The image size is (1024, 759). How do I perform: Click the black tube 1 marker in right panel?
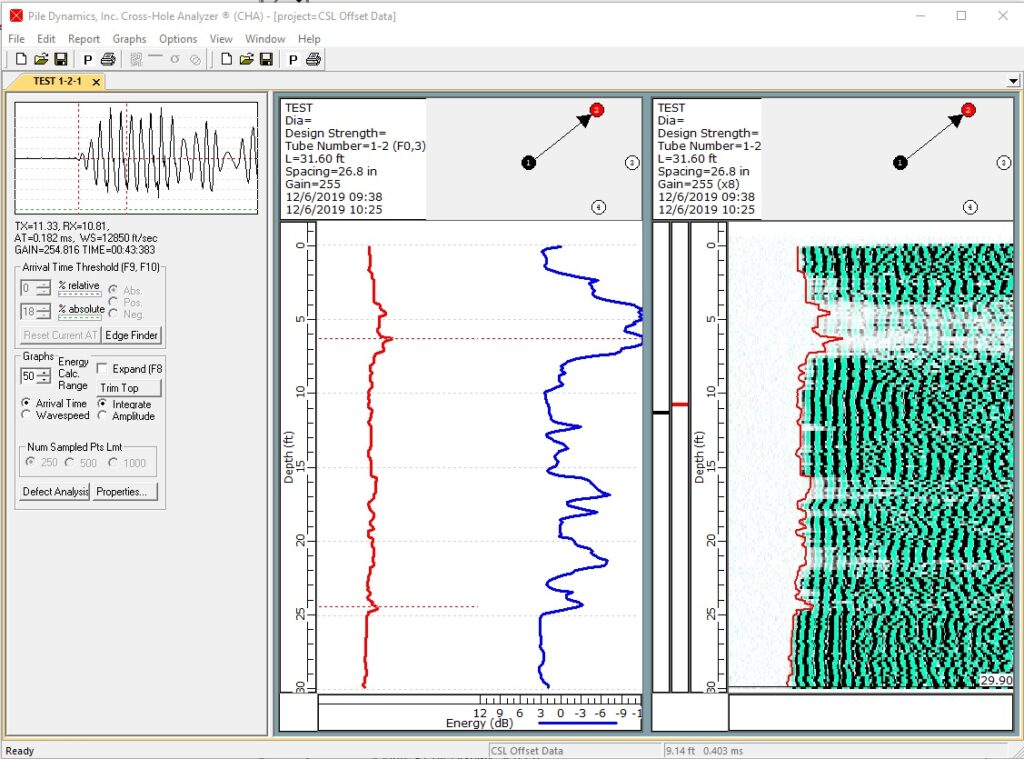coord(900,163)
